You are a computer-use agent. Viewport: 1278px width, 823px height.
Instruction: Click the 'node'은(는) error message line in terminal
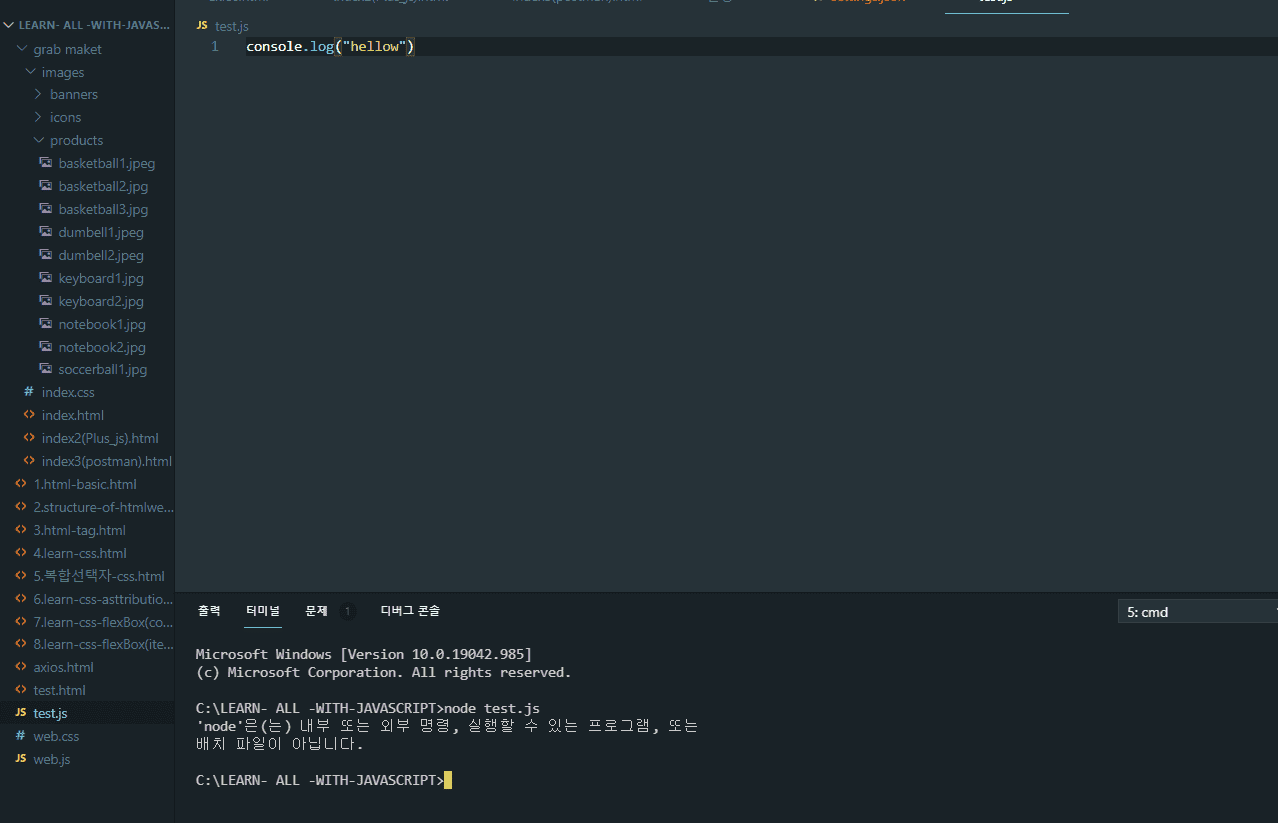point(447,726)
